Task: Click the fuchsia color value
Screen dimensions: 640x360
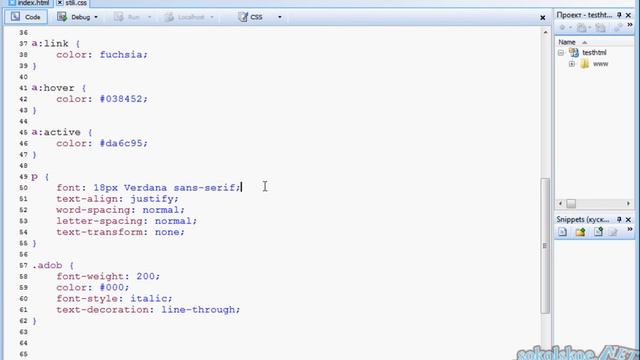Action: click(x=121, y=55)
